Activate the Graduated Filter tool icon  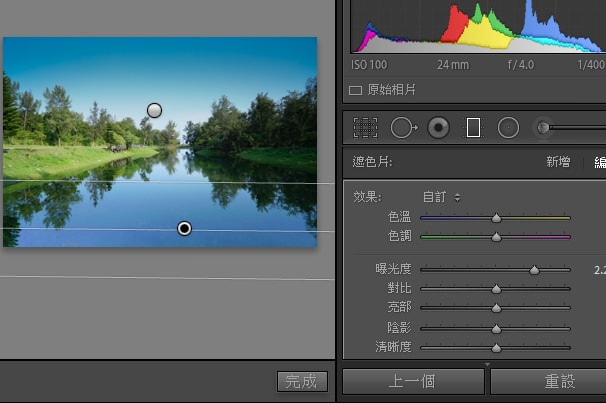pyautogui.click(x=473, y=127)
